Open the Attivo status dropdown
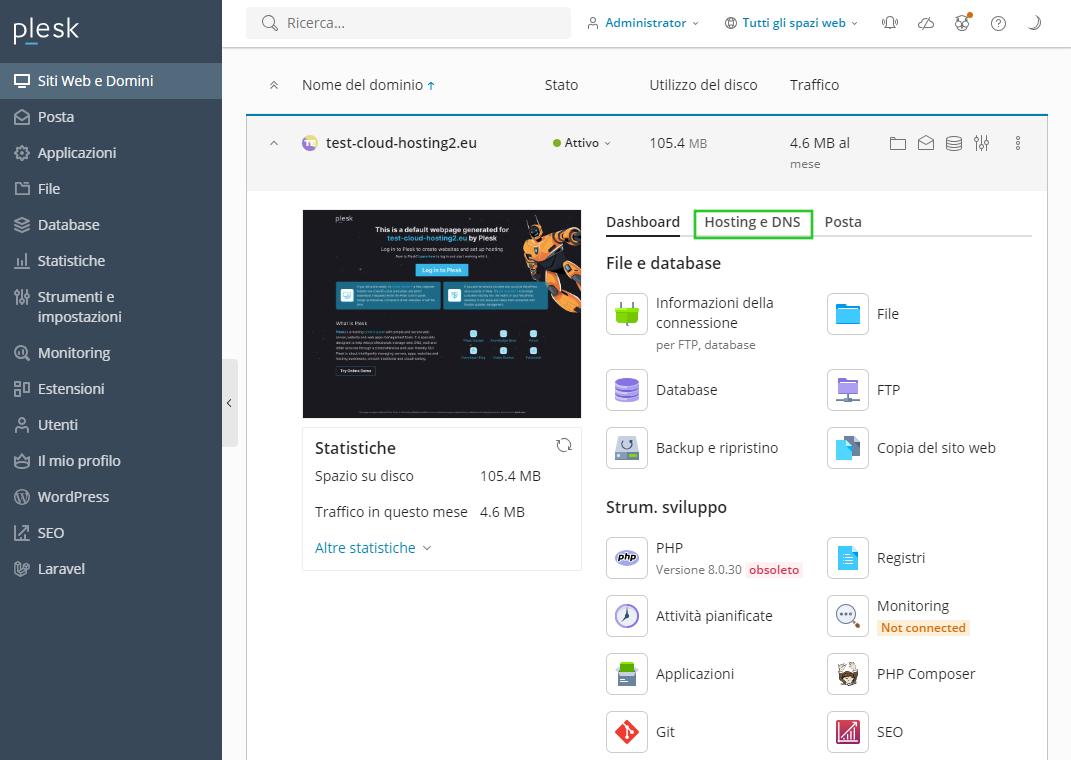 coord(581,143)
